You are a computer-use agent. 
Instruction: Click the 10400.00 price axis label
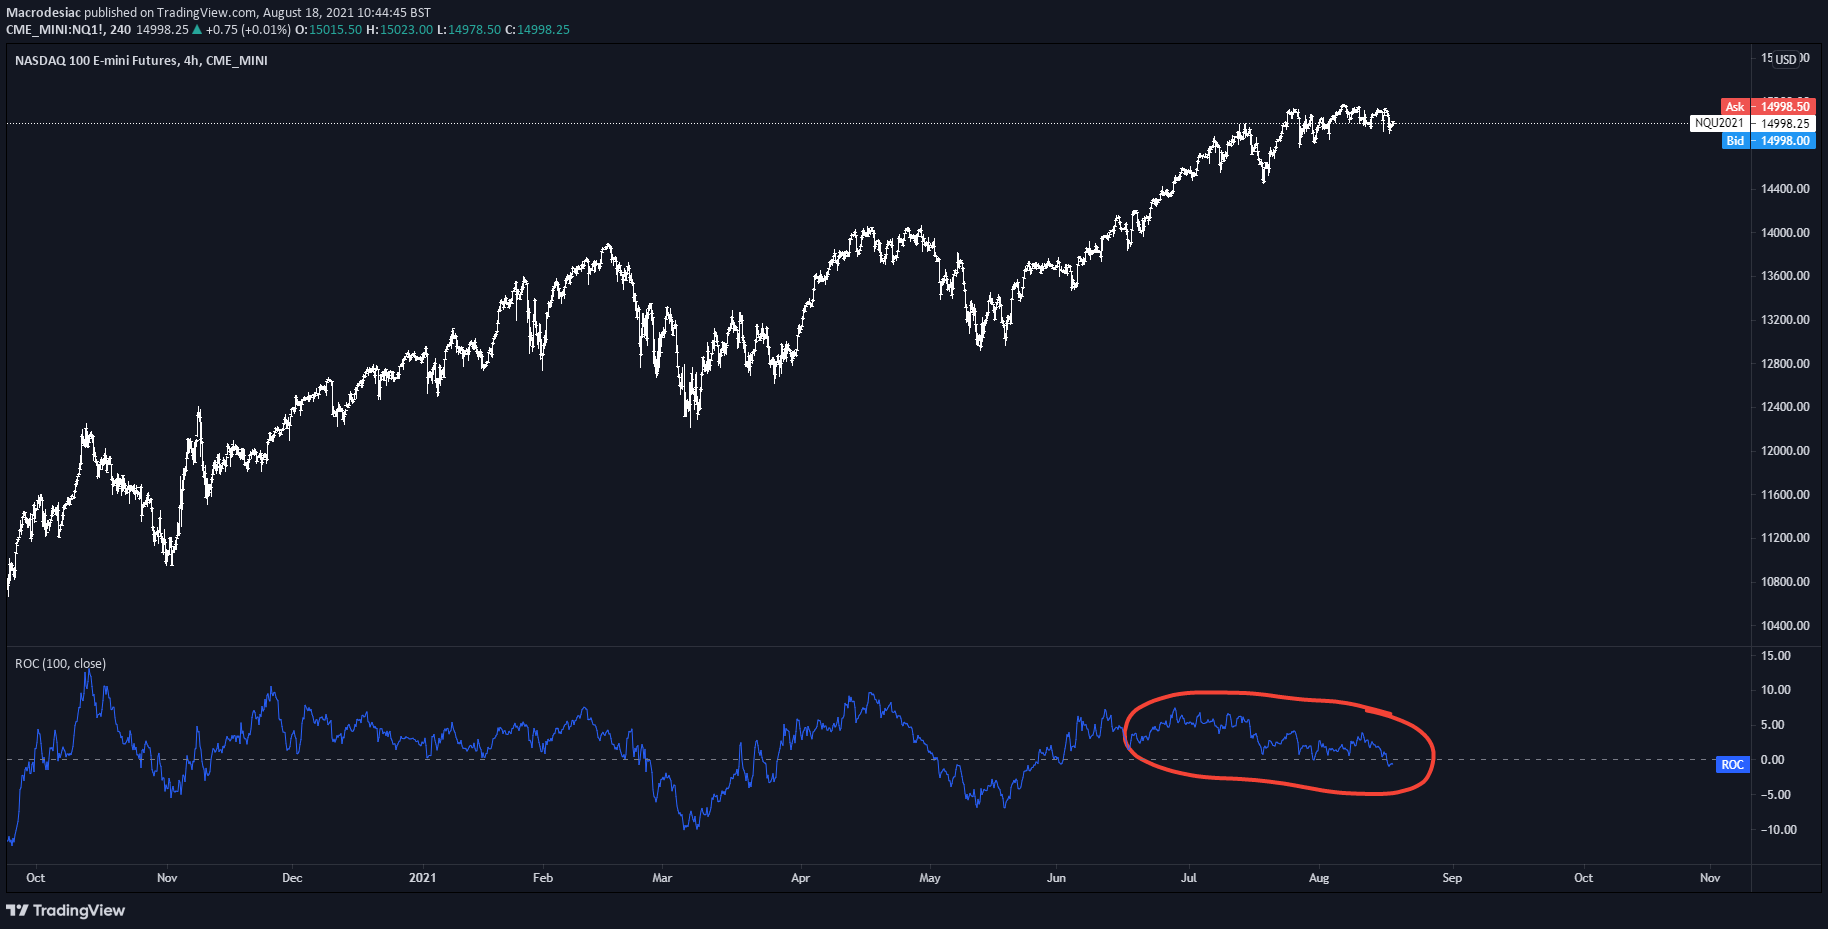[1785, 625]
